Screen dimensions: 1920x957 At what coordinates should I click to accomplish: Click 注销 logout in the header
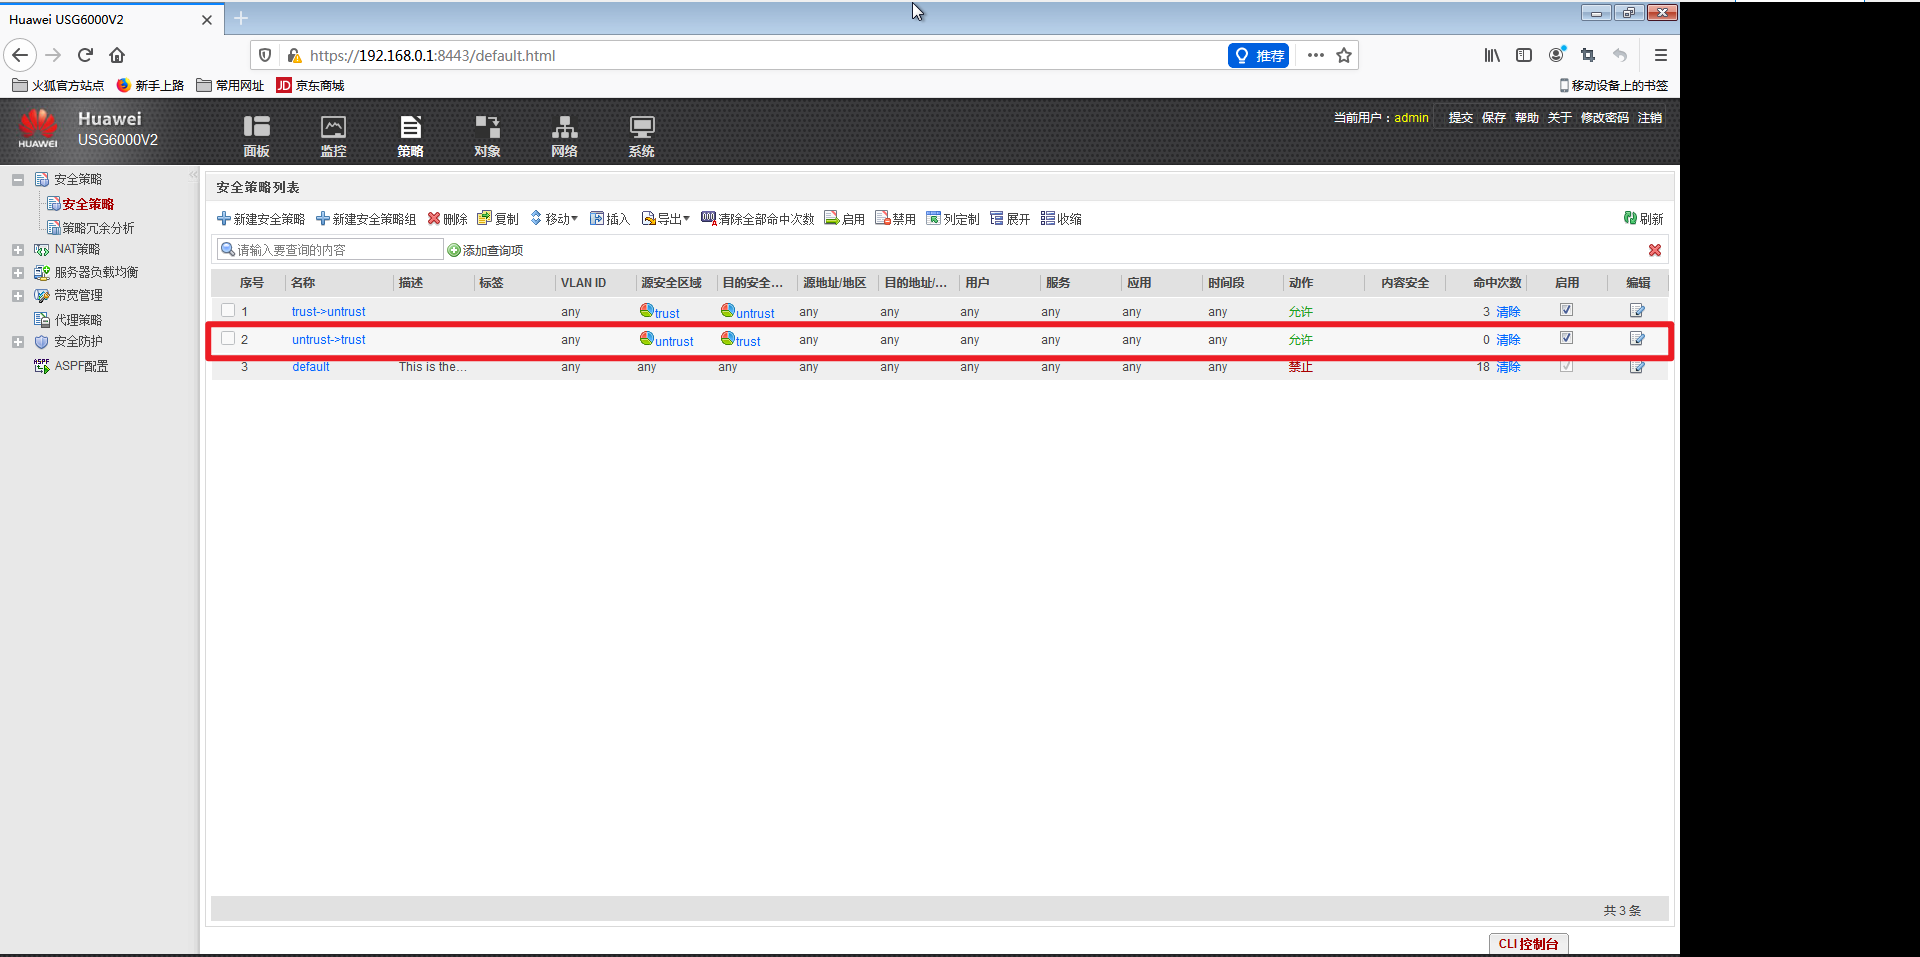pos(1649,118)
